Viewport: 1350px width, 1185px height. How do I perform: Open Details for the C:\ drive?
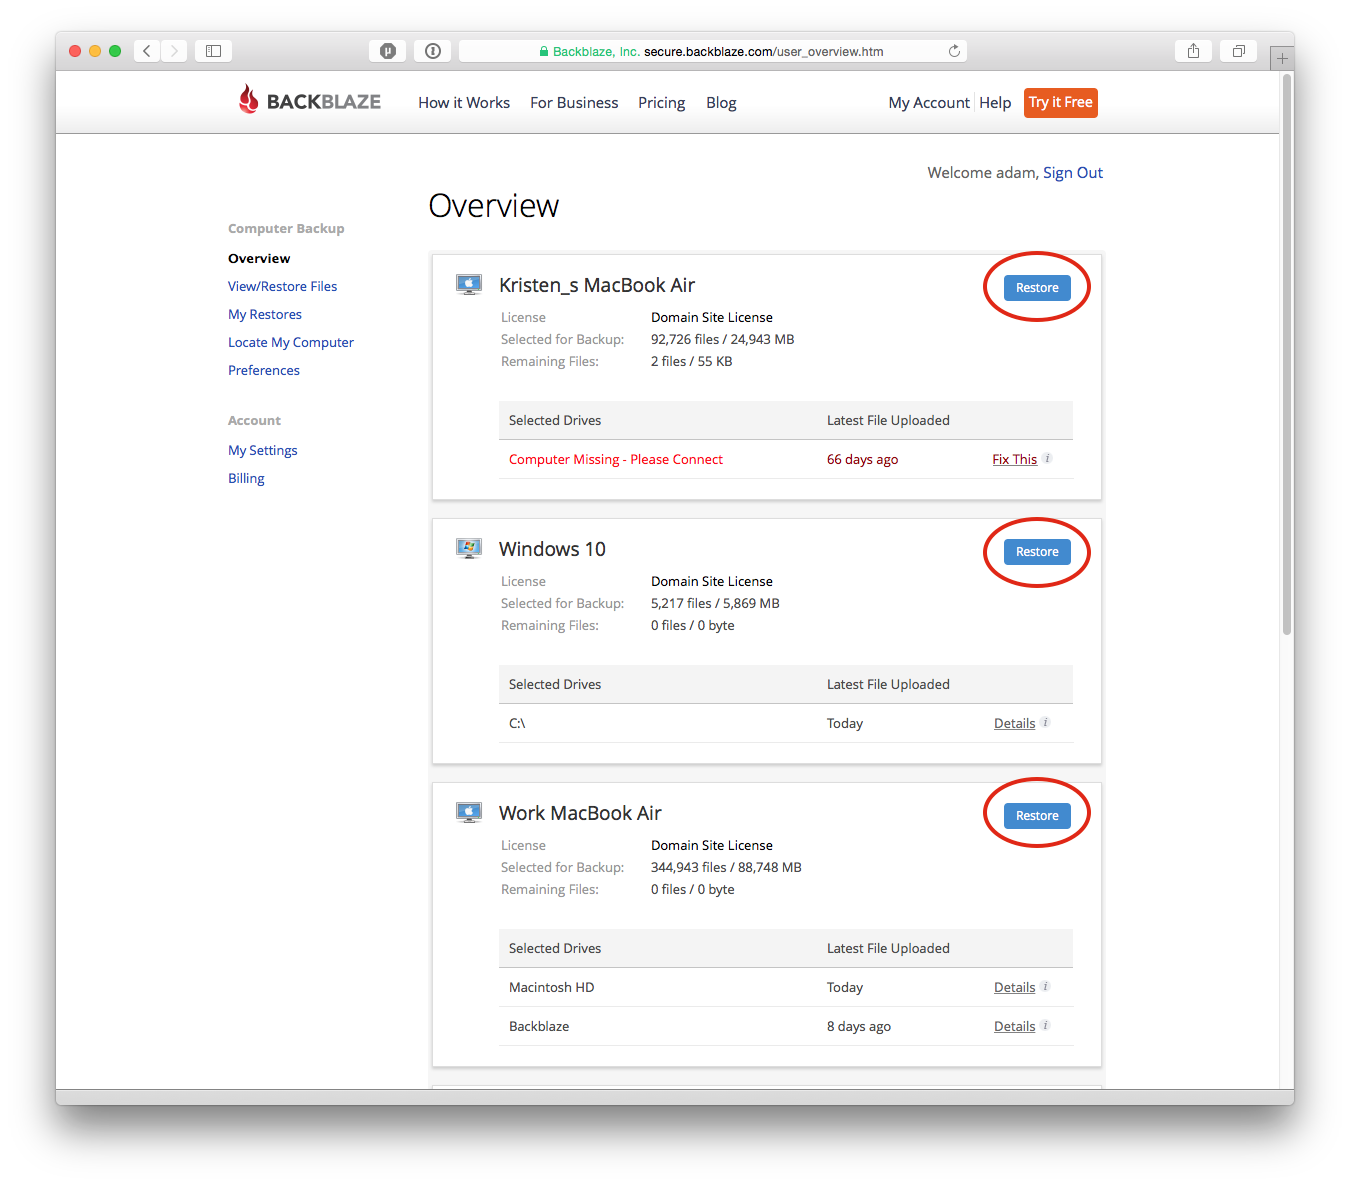[1014, 723]
